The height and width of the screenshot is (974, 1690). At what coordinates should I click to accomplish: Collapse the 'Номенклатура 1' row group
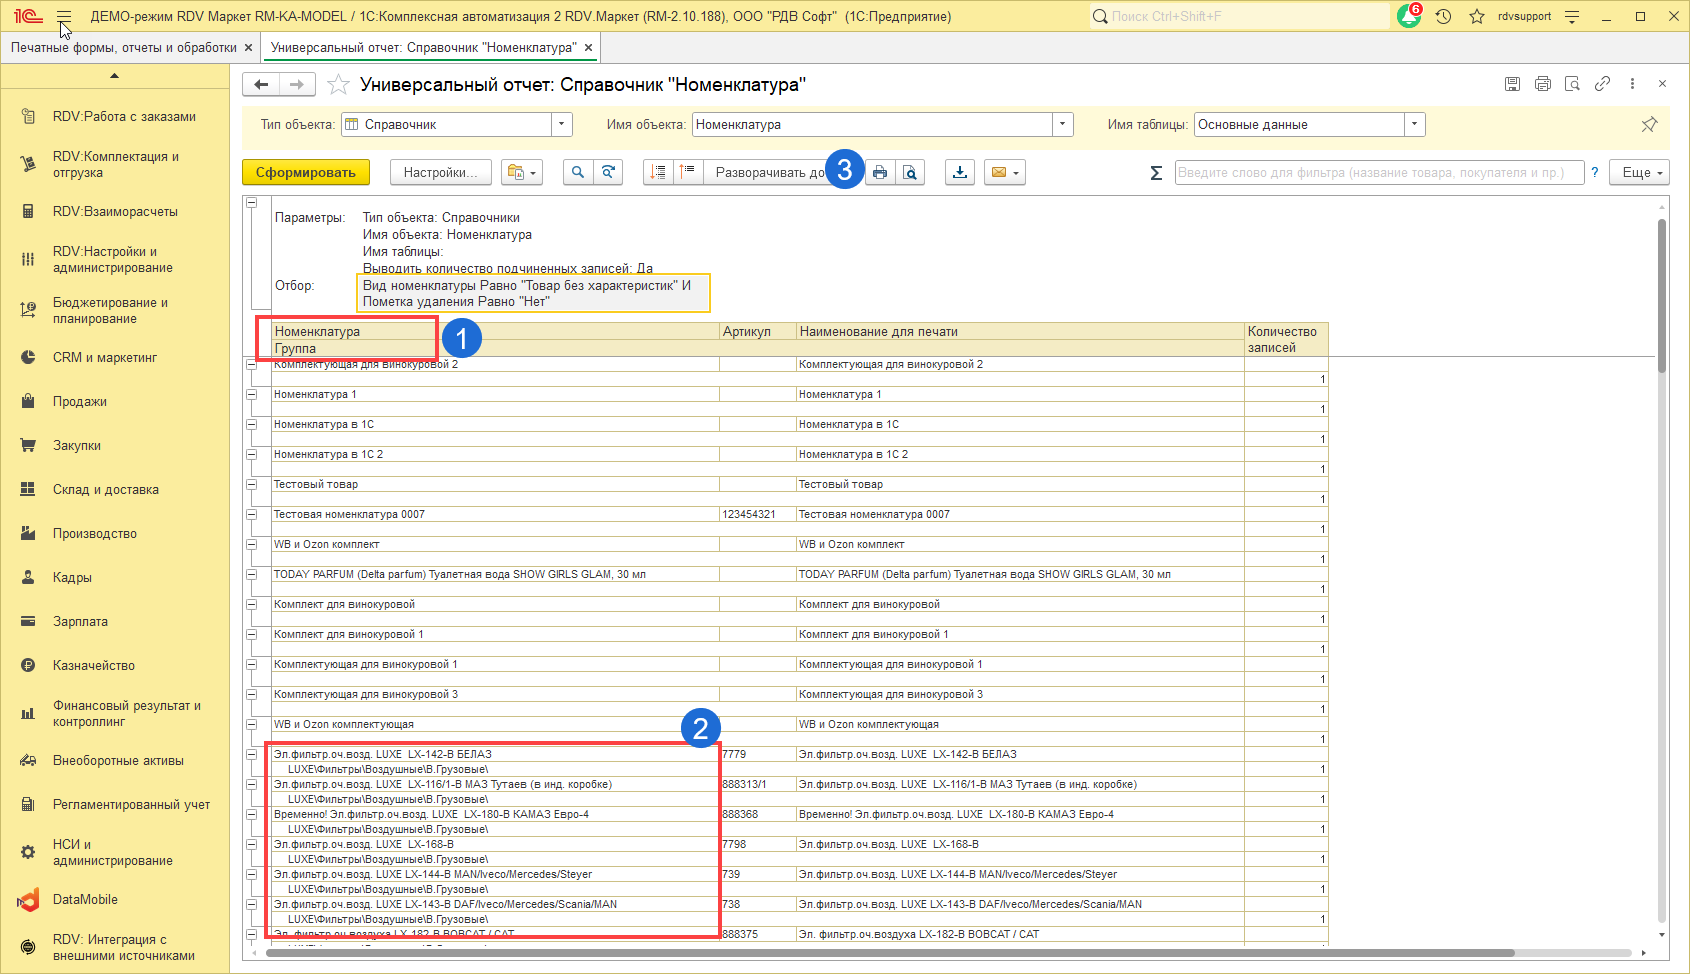[x=252, y=395]
